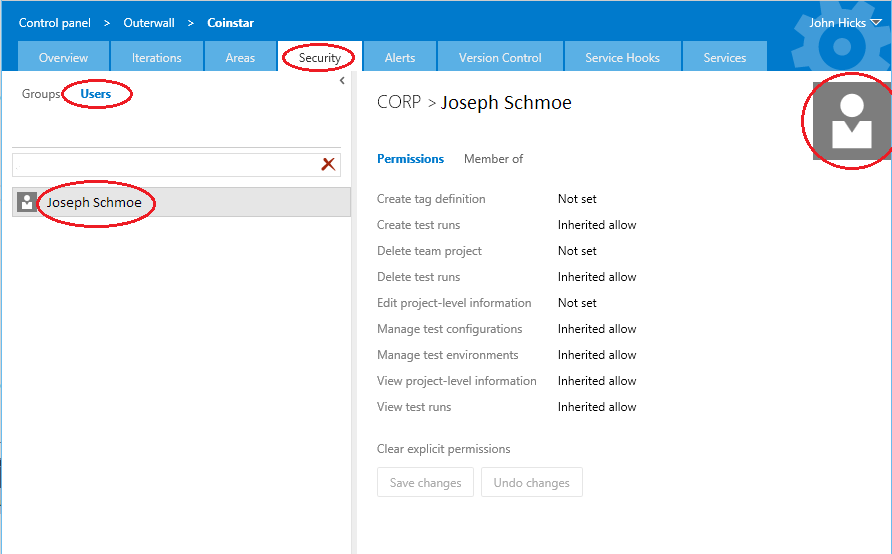Change the Delete team project permission value
The width and height of the screenshot is (892, 554).
point(577,251)
